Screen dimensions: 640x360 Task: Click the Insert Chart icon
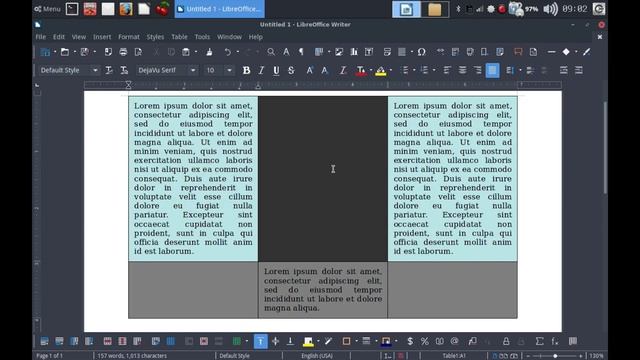pyautogui.click(x=354, y=52)
